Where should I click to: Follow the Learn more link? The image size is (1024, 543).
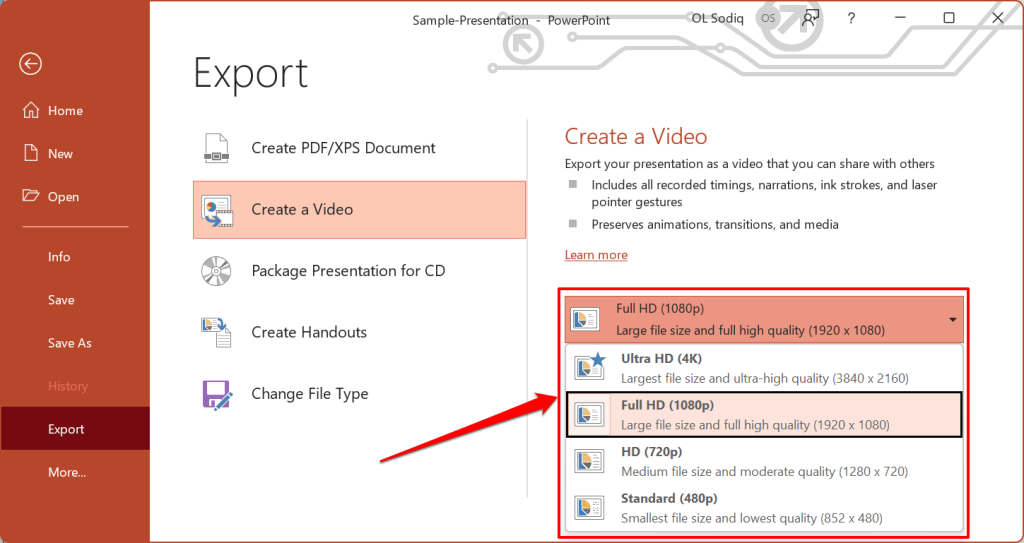(x=596, y=255)
